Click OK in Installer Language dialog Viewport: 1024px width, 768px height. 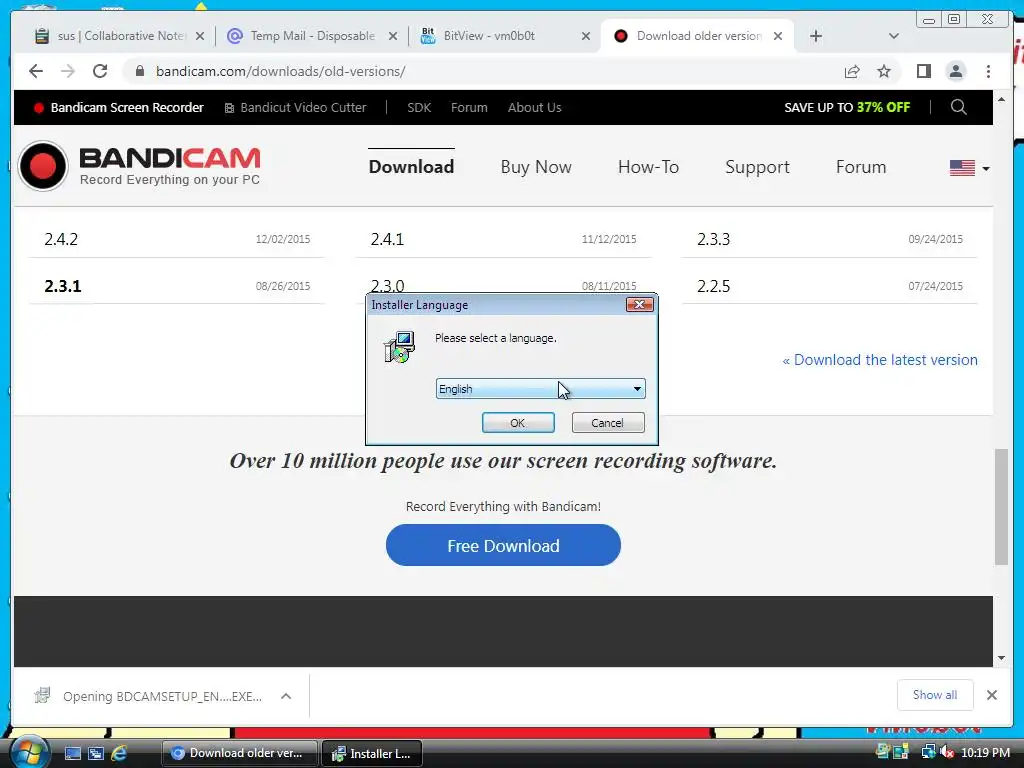point(518,423)
